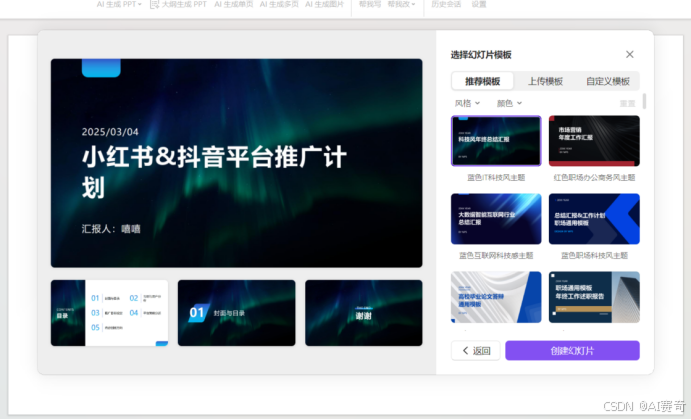Click the 创建幻灯片 button

pyautogui.click(x=572, y=350)
